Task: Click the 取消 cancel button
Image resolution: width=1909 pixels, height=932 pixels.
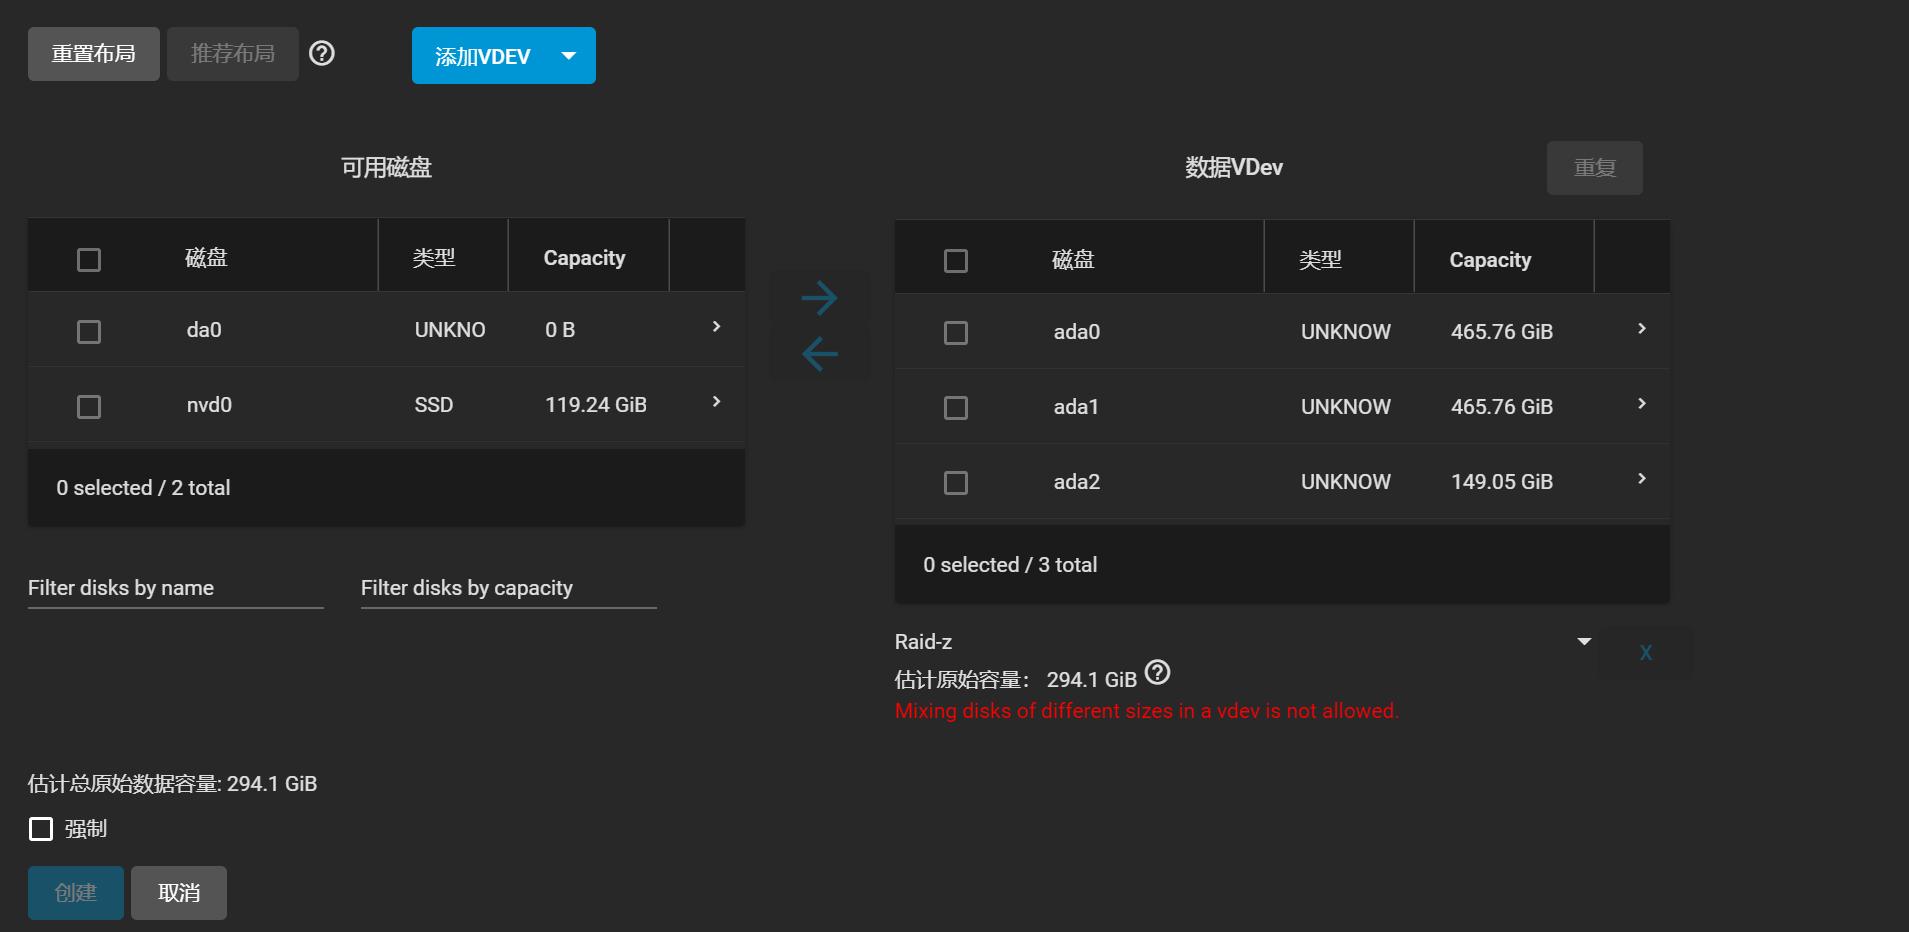Action: (x=179, y=893)
